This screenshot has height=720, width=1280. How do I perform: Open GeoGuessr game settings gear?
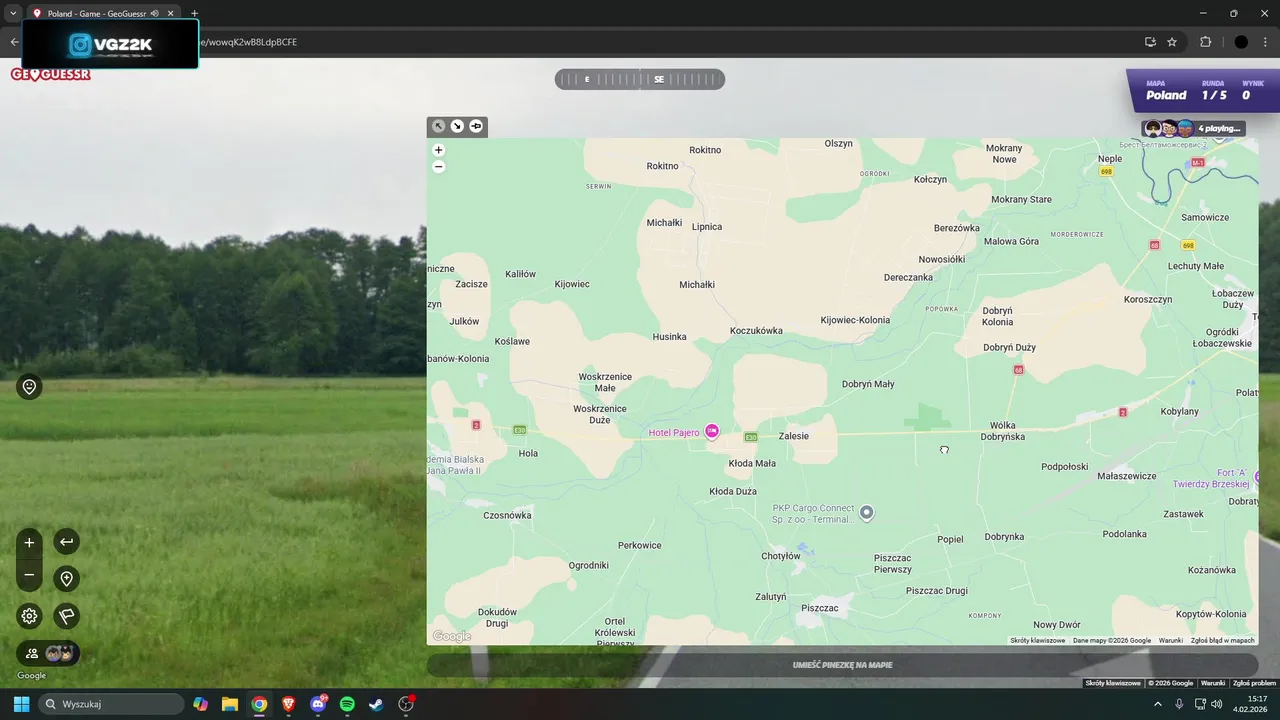click(x=29, y=616)
